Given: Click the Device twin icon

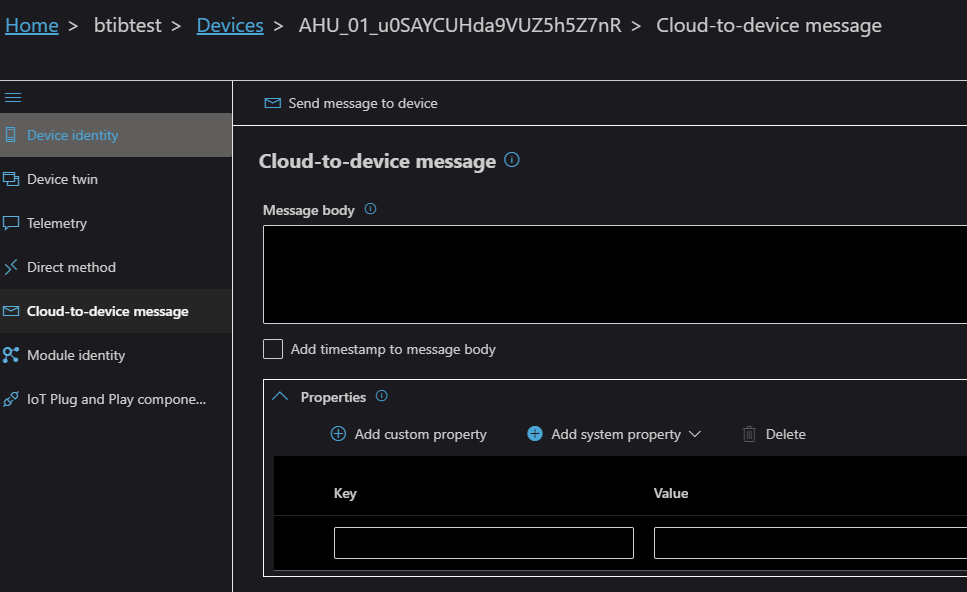Looking at the screenshot, I should click(11, 179).
